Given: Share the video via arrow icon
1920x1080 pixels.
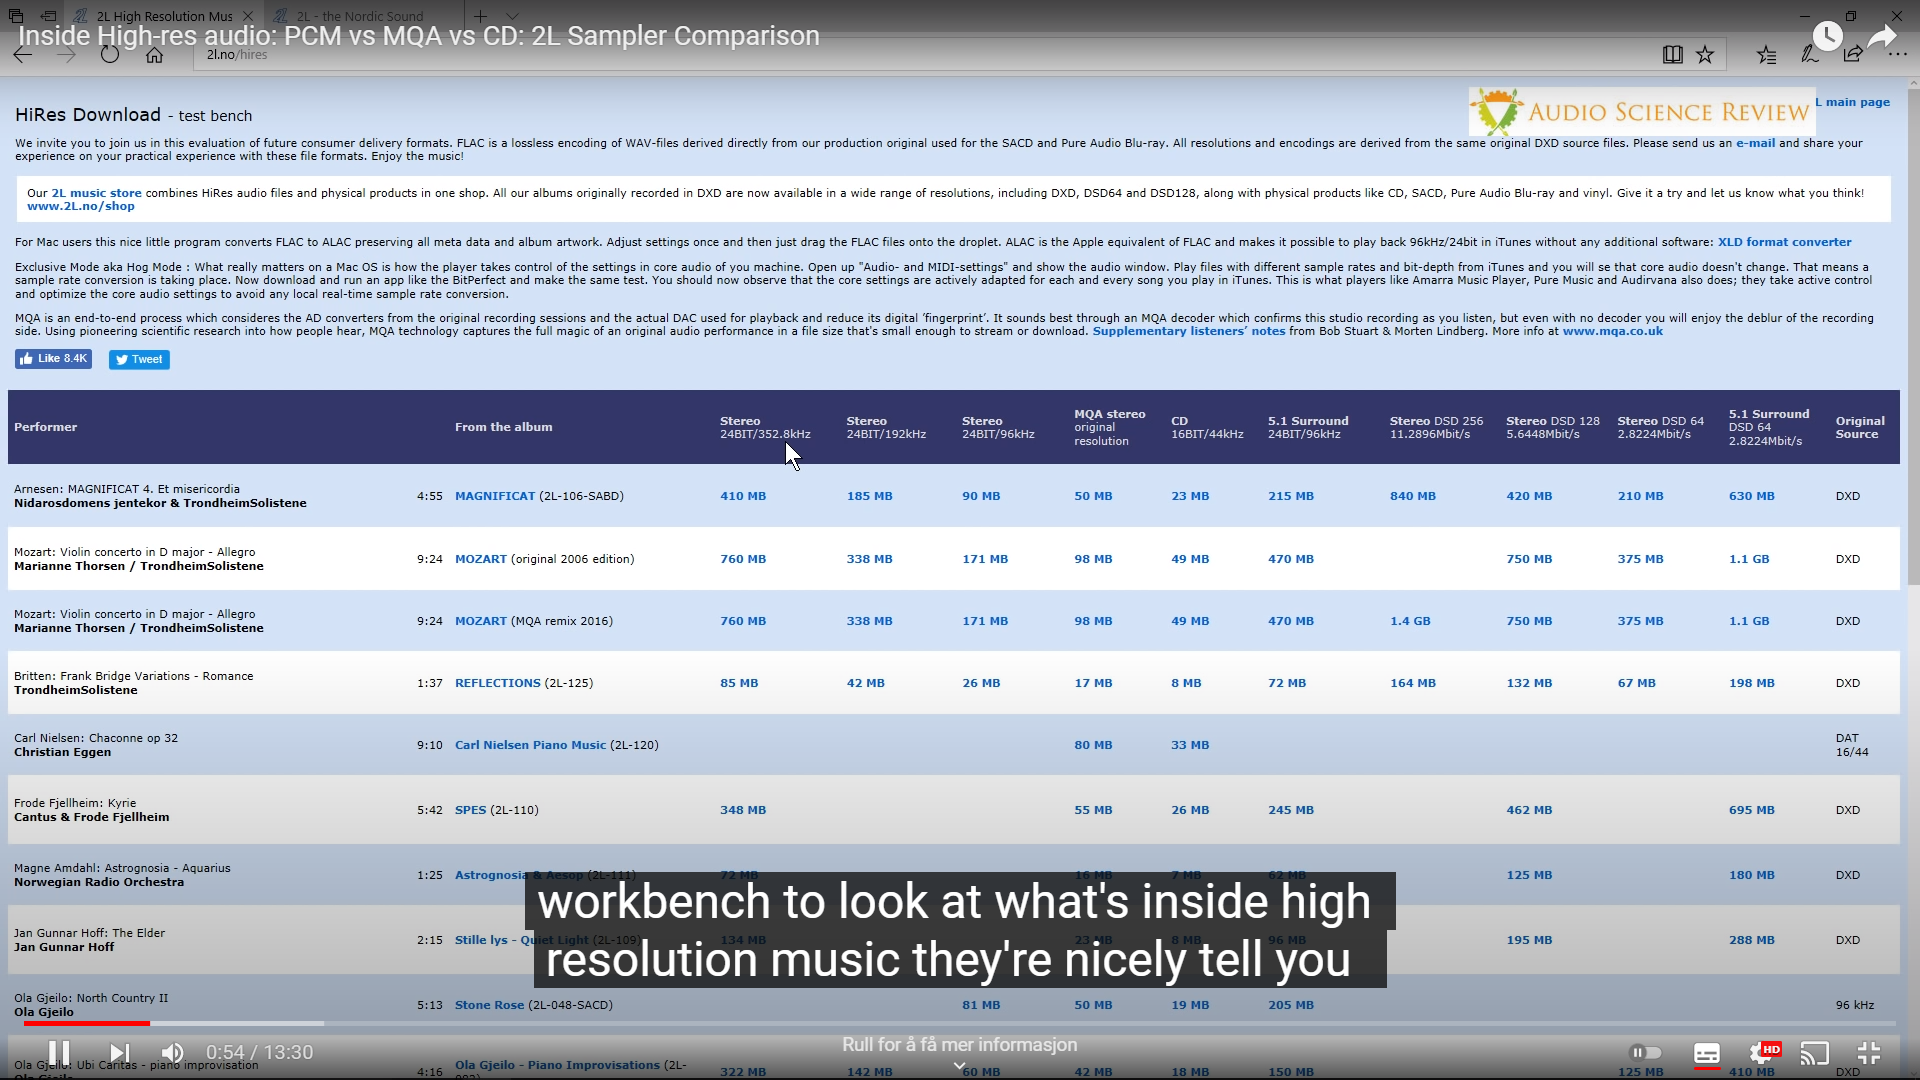Looking at the screenshot, I should tap(1882, 38).
